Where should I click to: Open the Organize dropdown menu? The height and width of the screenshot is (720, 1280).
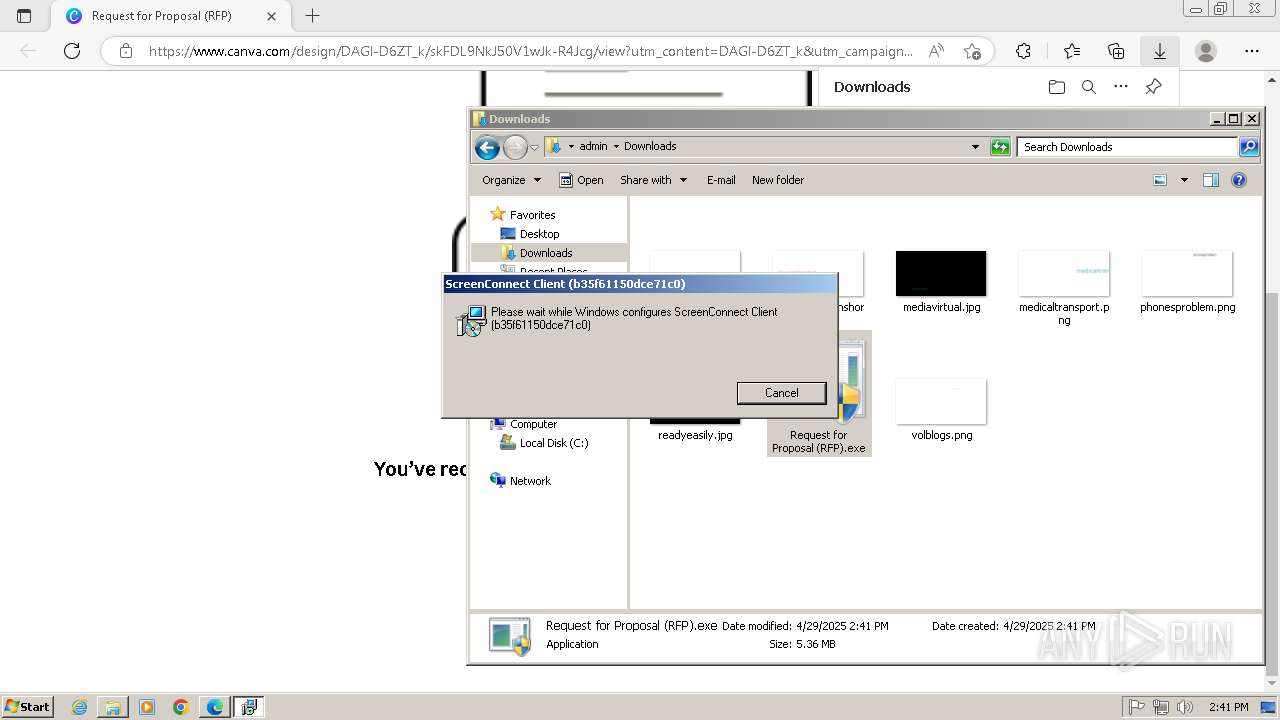click(x=511, y=180)
